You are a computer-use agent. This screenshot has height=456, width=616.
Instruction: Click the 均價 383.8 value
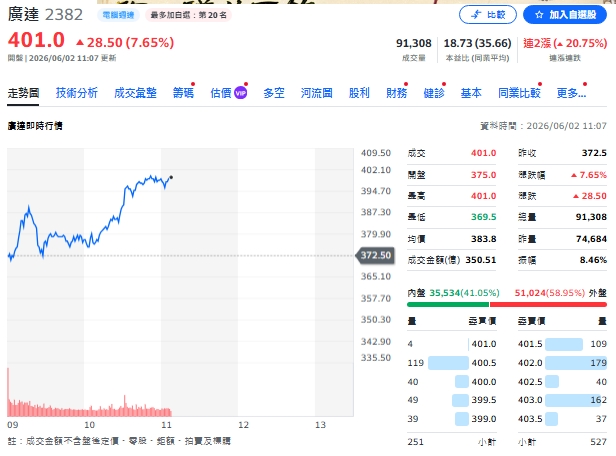484,239
